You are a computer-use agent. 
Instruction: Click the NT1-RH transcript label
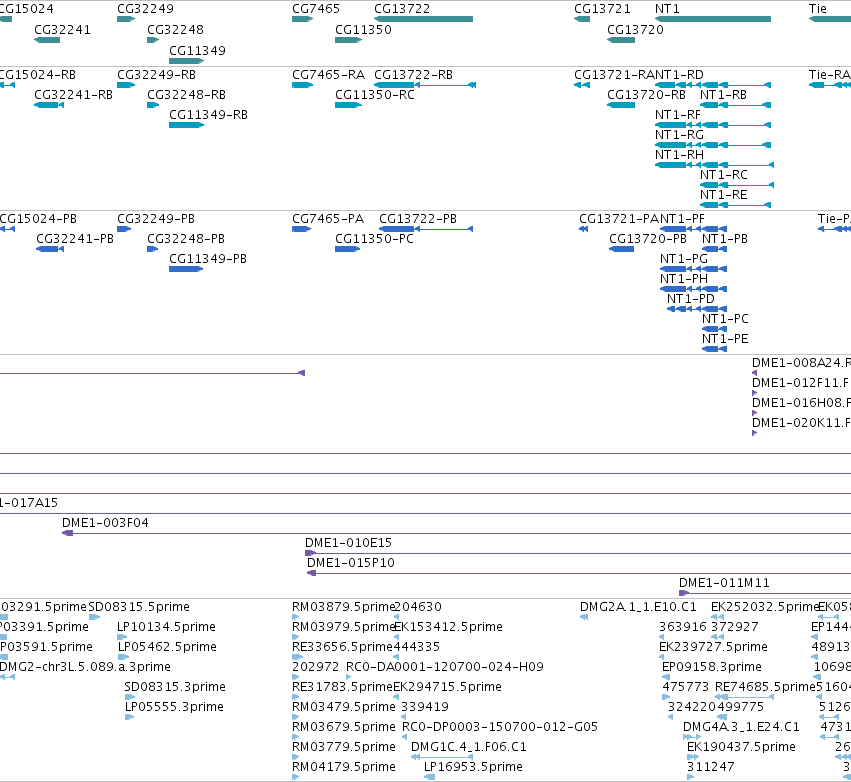679,155
